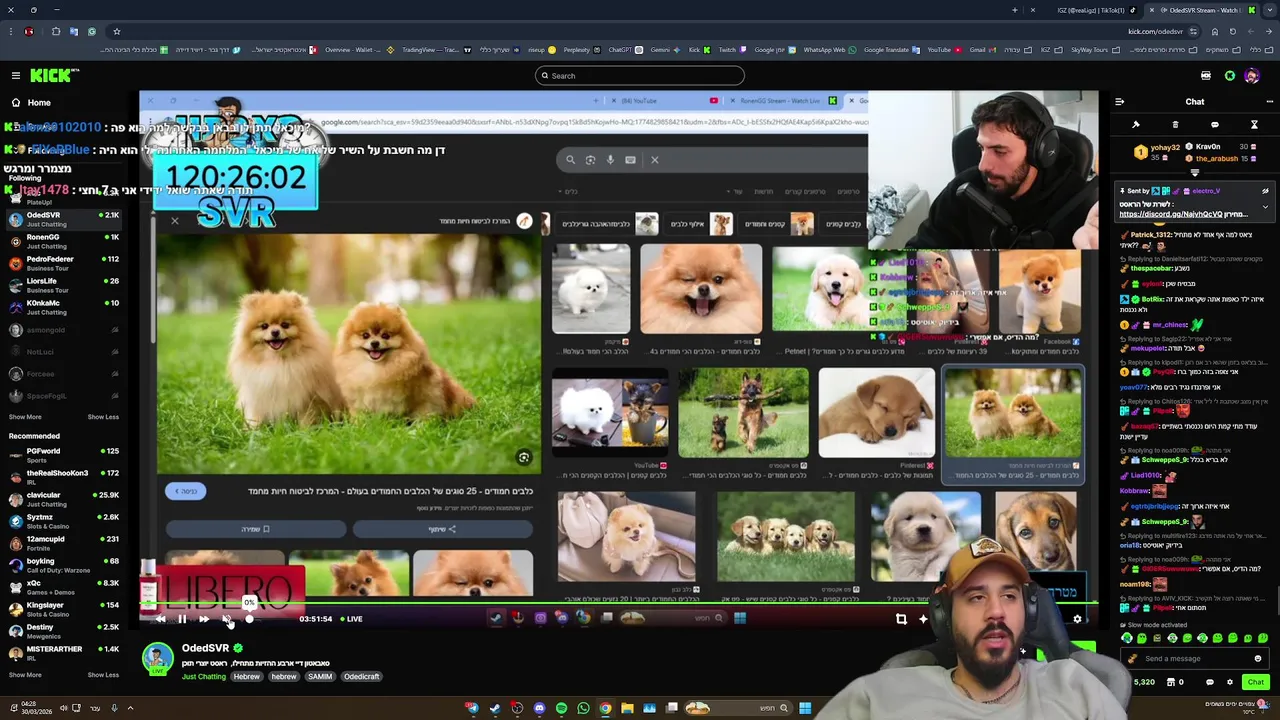Open theRealShookon3 recommended channel
Screen dimensions: 1280x720
tap(62, 477)
